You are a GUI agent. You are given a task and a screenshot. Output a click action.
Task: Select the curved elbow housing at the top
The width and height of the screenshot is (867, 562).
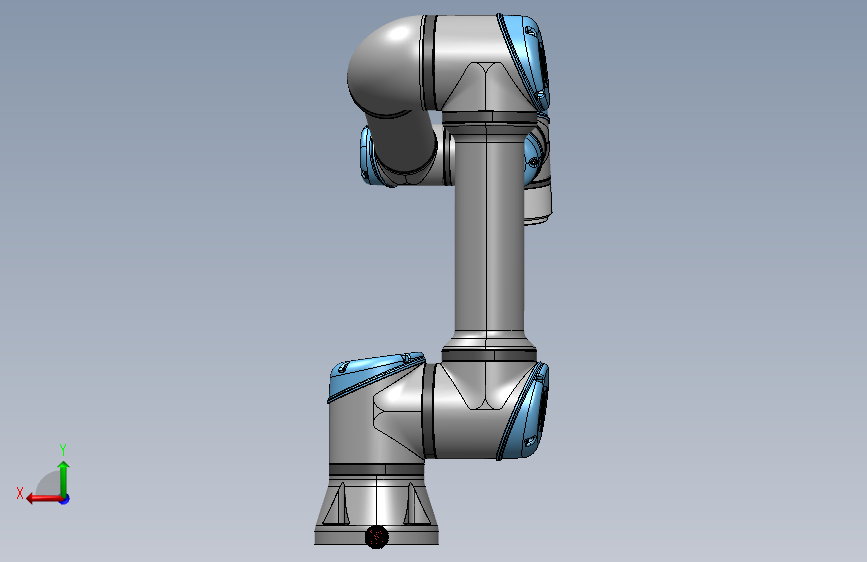pos(387,65)
